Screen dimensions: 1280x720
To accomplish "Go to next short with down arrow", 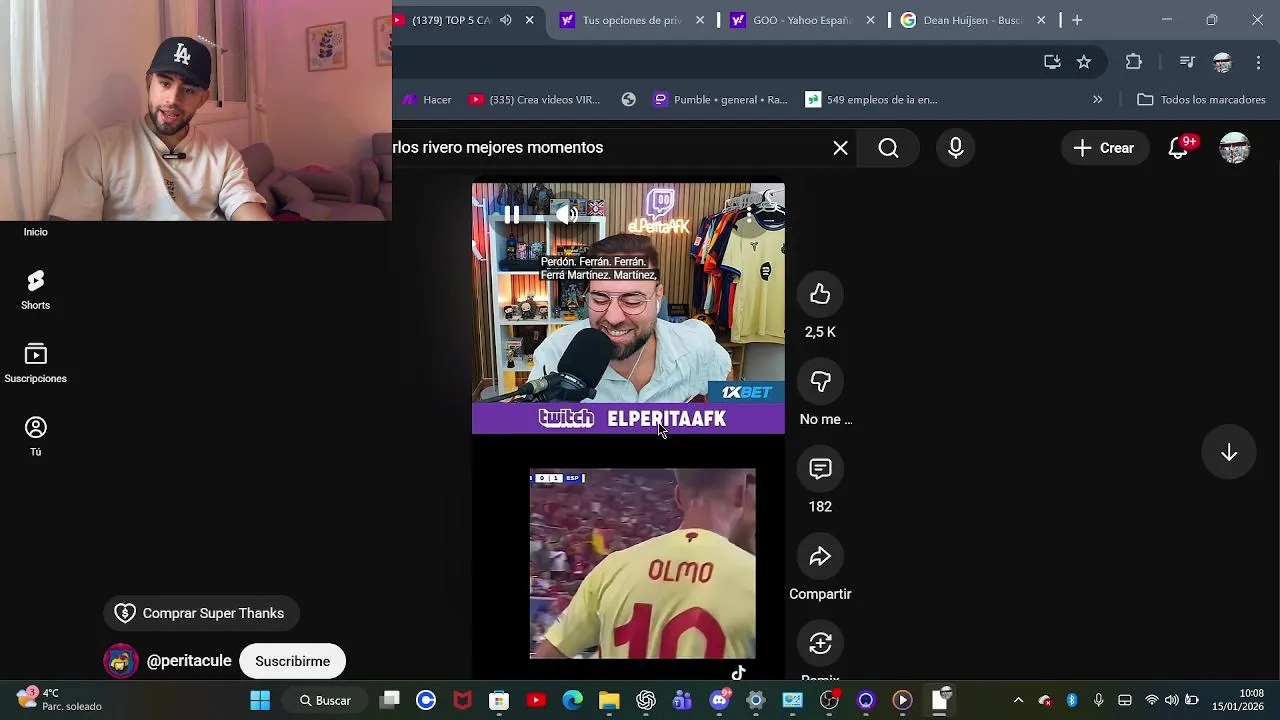I will coord(1229,453).
